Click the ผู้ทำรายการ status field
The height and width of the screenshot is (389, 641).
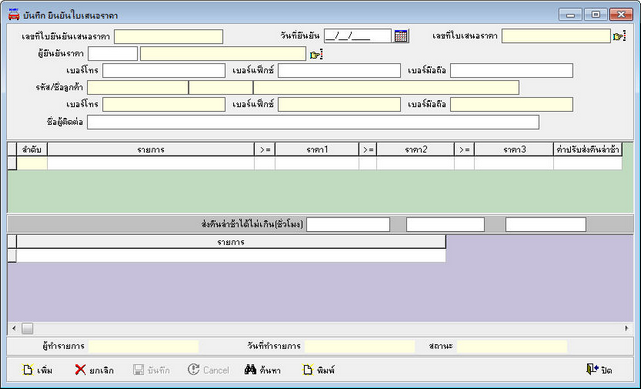(143, 347)
